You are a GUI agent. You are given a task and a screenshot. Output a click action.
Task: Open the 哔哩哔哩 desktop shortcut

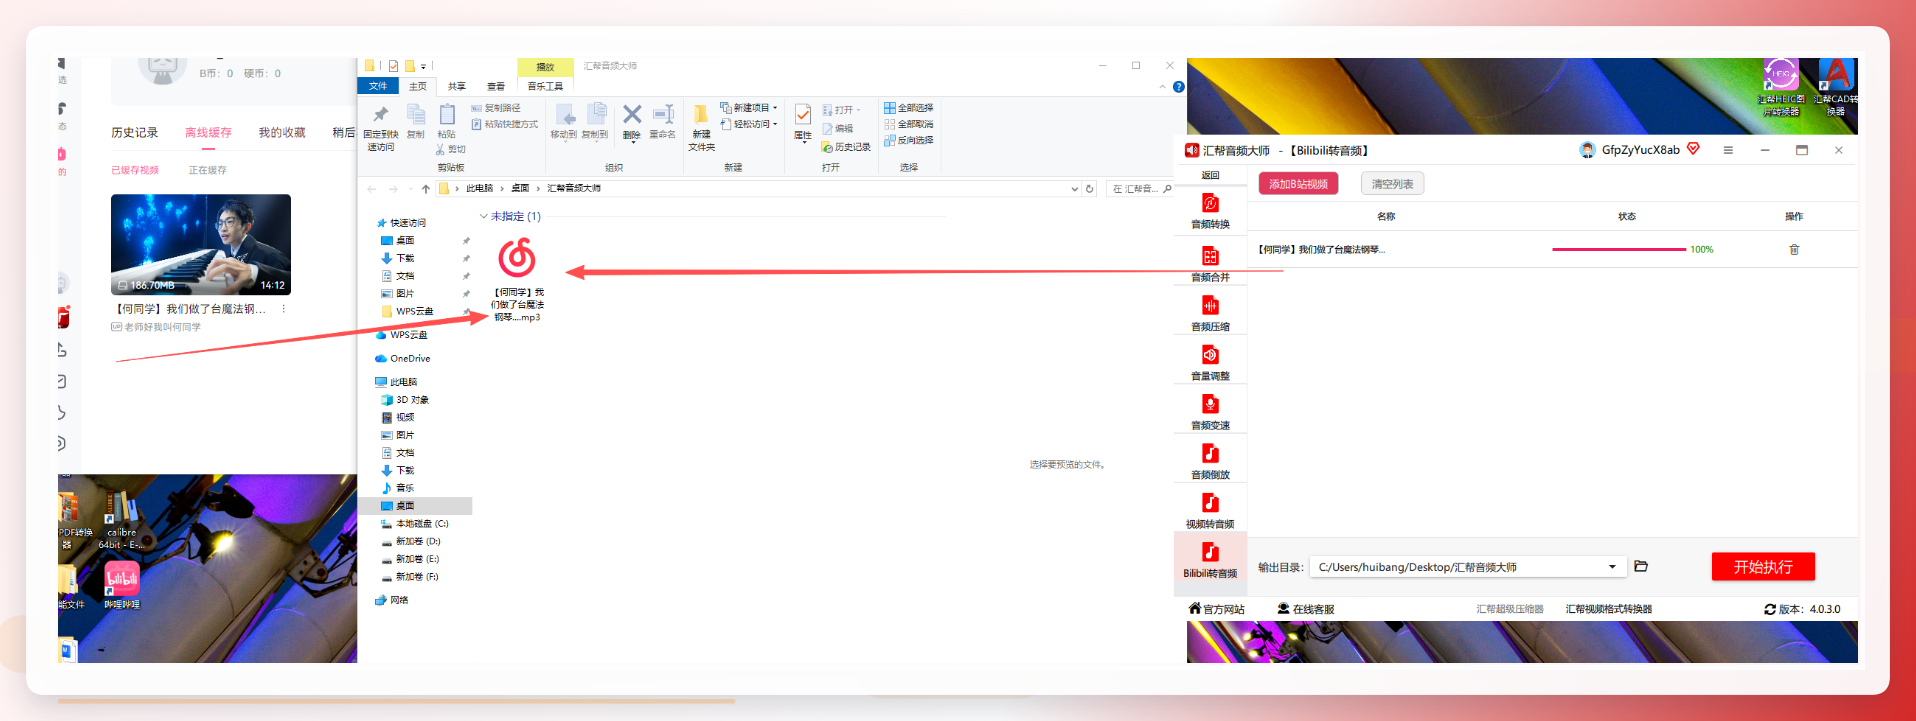click(122, 585)
